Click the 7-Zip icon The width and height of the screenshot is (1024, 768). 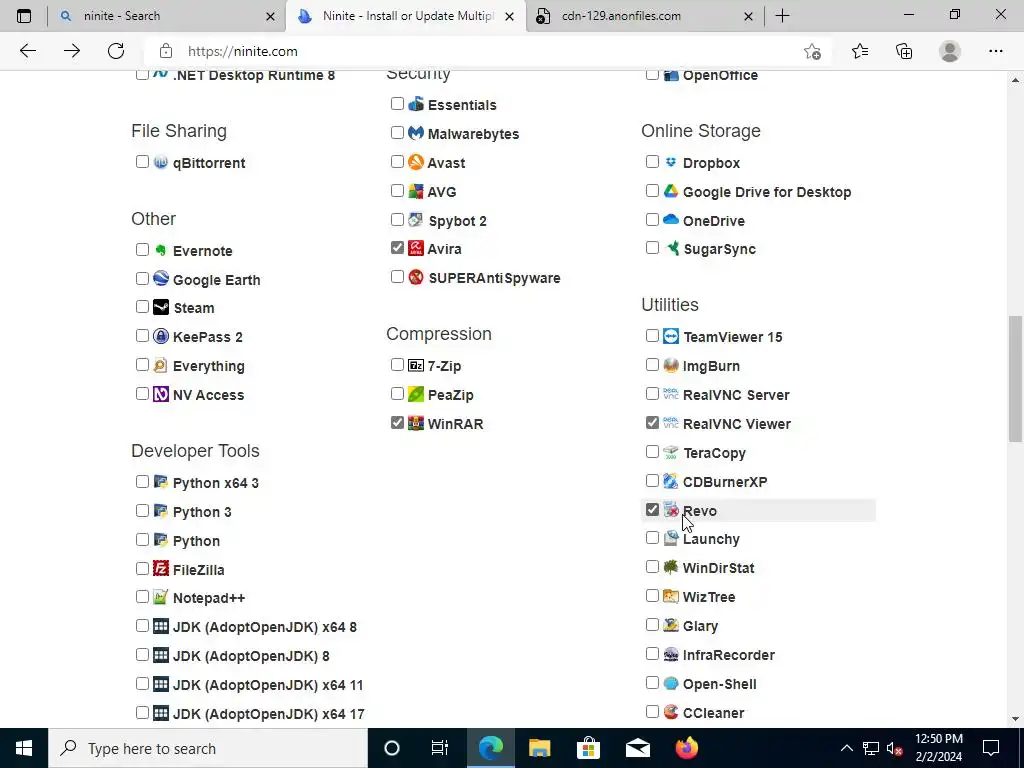pos(416,365)
